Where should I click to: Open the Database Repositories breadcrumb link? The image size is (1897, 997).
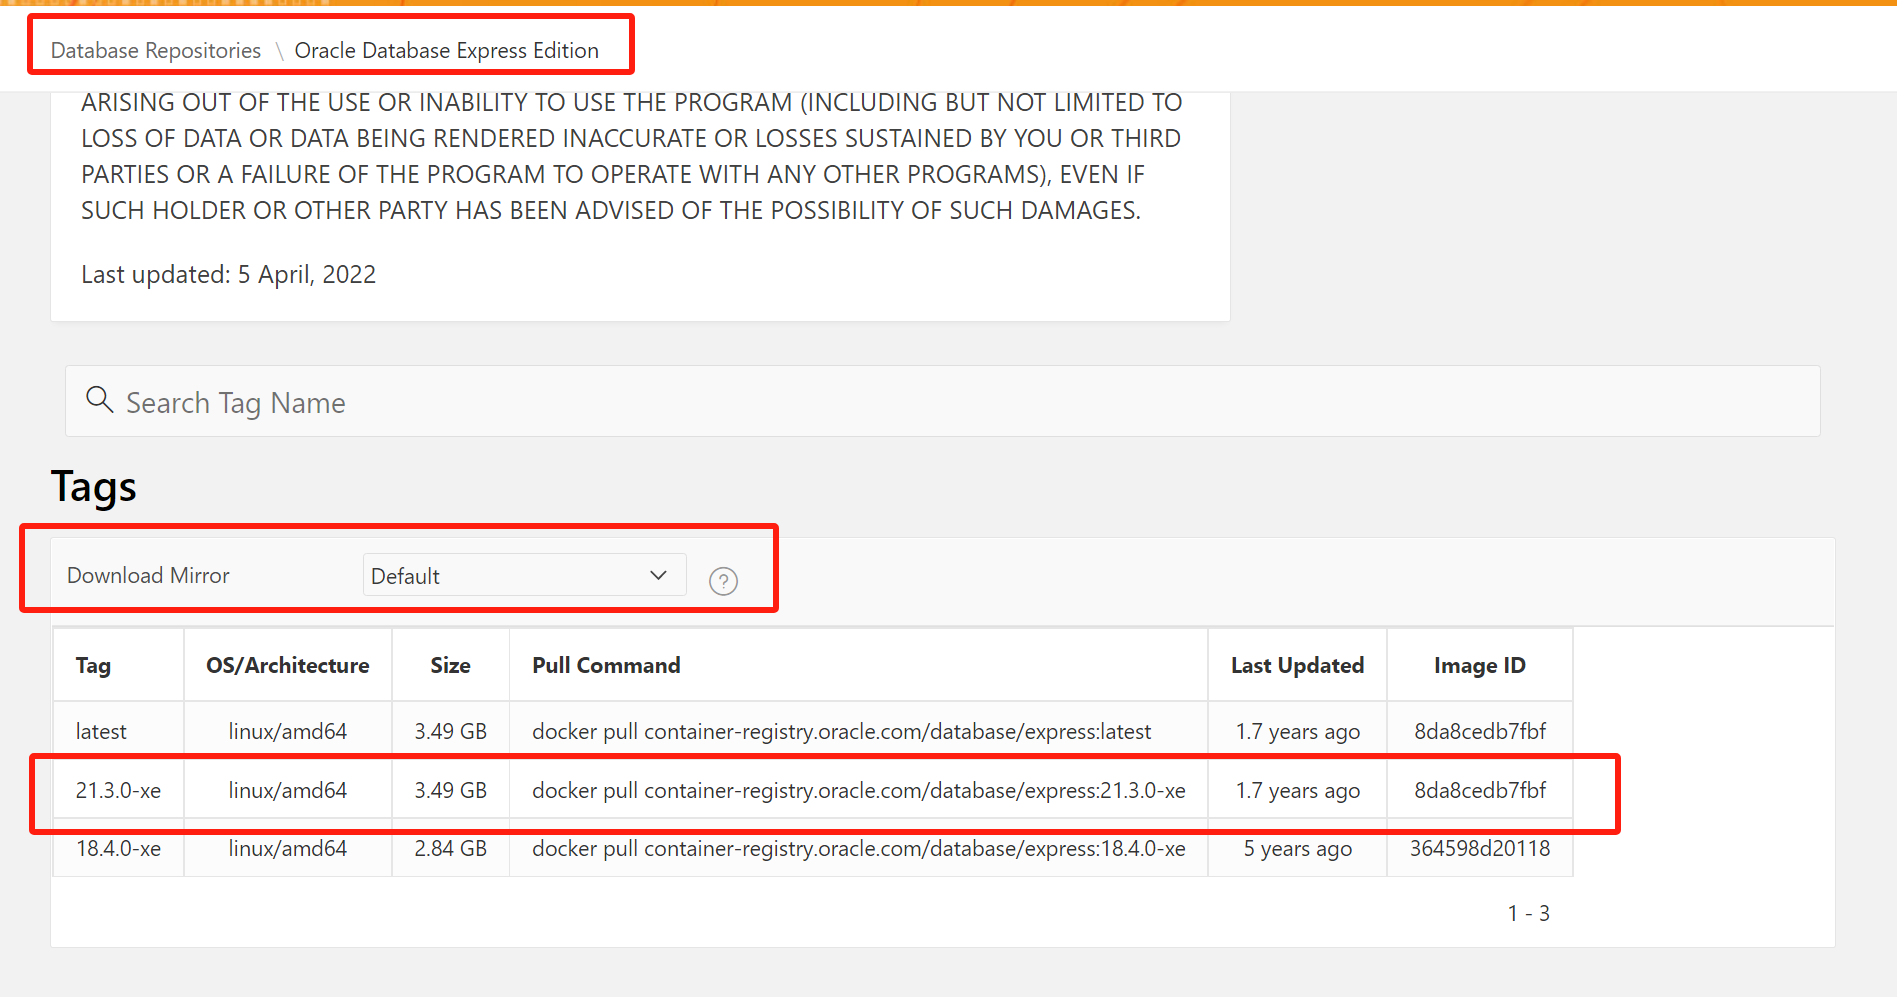[x=156, y=50]
